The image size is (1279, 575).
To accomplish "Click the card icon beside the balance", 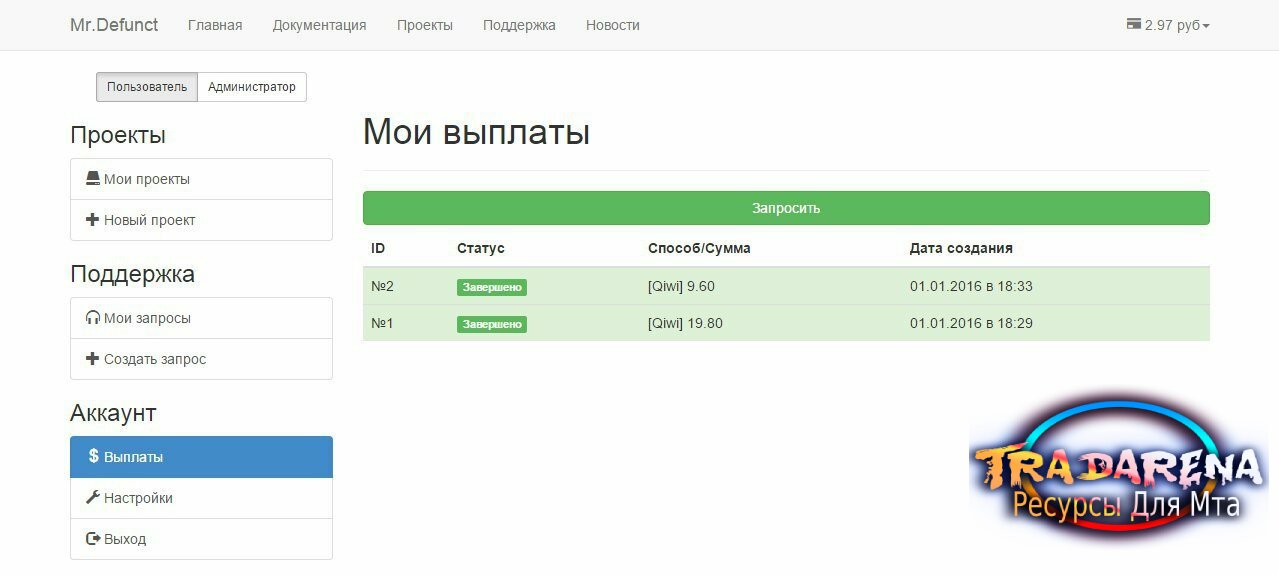I will tap(1134, 24).
